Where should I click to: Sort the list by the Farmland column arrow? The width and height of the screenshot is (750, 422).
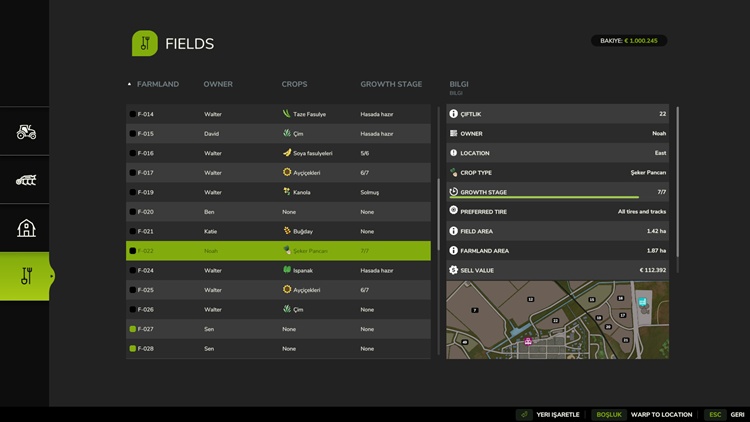point(129,84)
